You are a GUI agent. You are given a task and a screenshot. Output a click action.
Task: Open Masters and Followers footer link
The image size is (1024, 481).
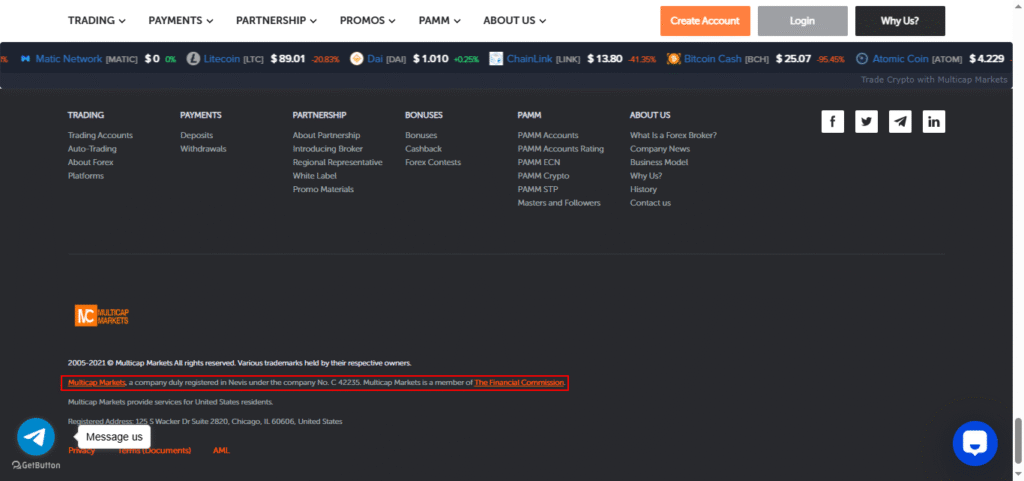click(559, 203)
